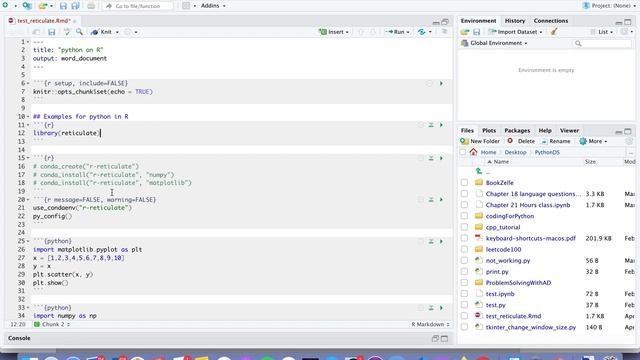Click the save document icon in editor toolbar
Viewport: 640px width, 360px height.
coord(51,32)
